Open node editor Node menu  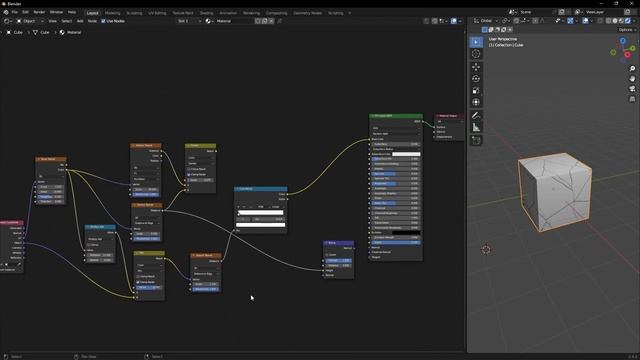pos(92,21)
